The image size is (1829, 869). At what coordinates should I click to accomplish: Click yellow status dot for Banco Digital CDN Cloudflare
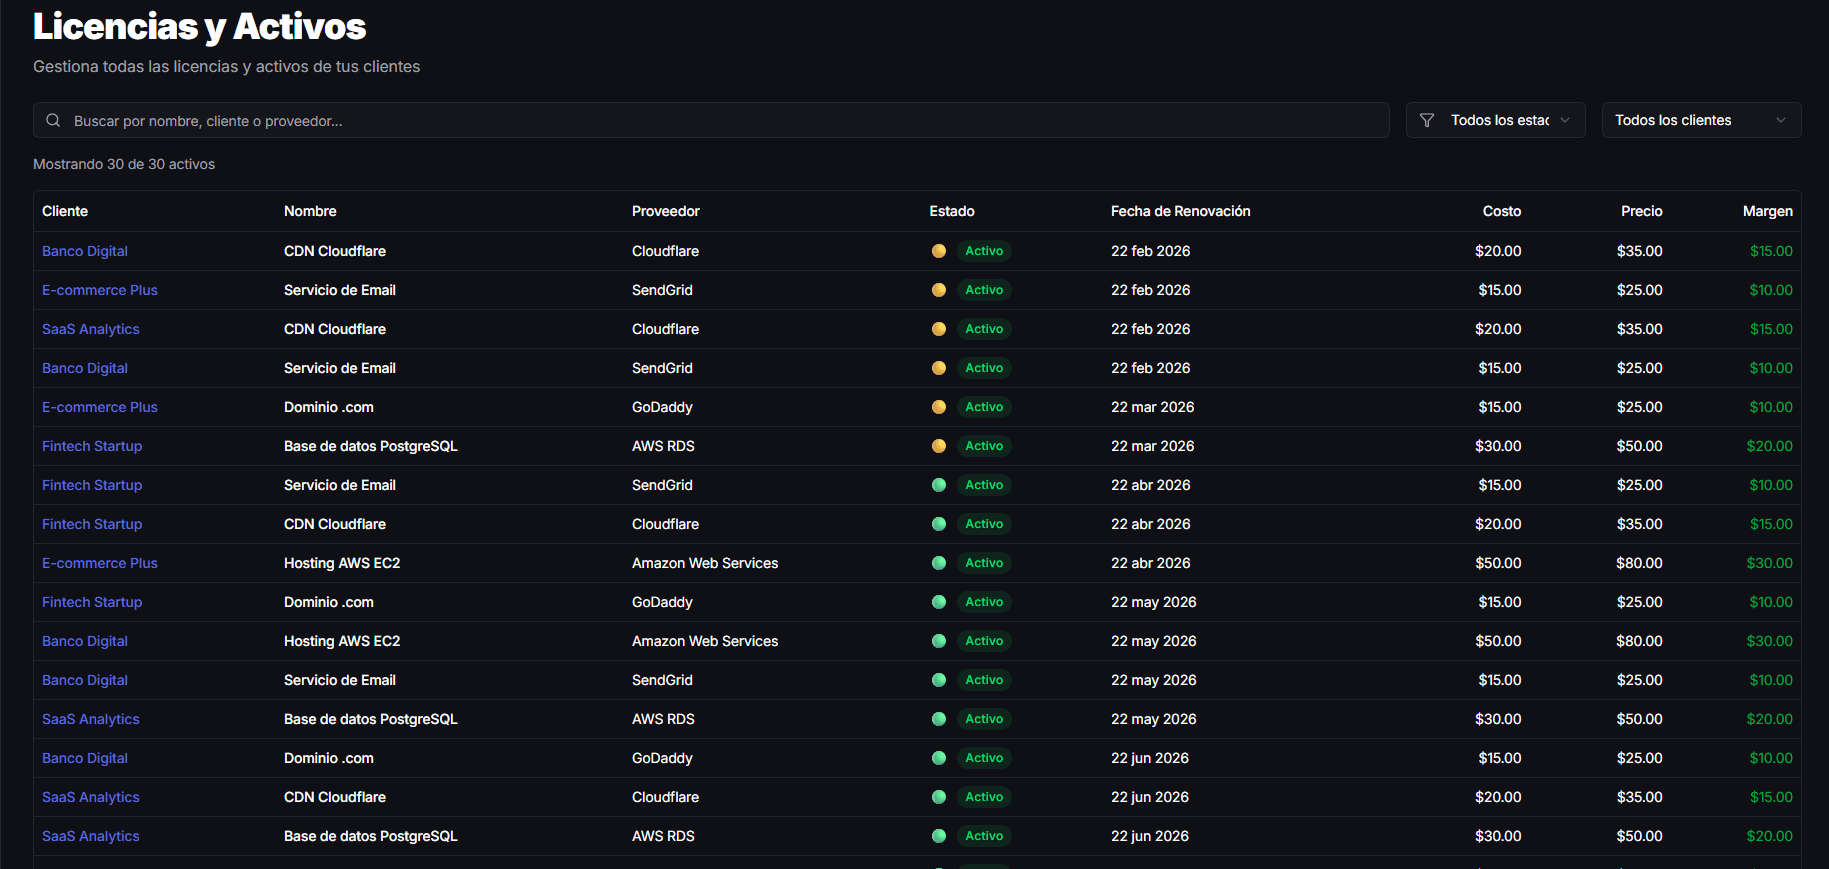938,251
